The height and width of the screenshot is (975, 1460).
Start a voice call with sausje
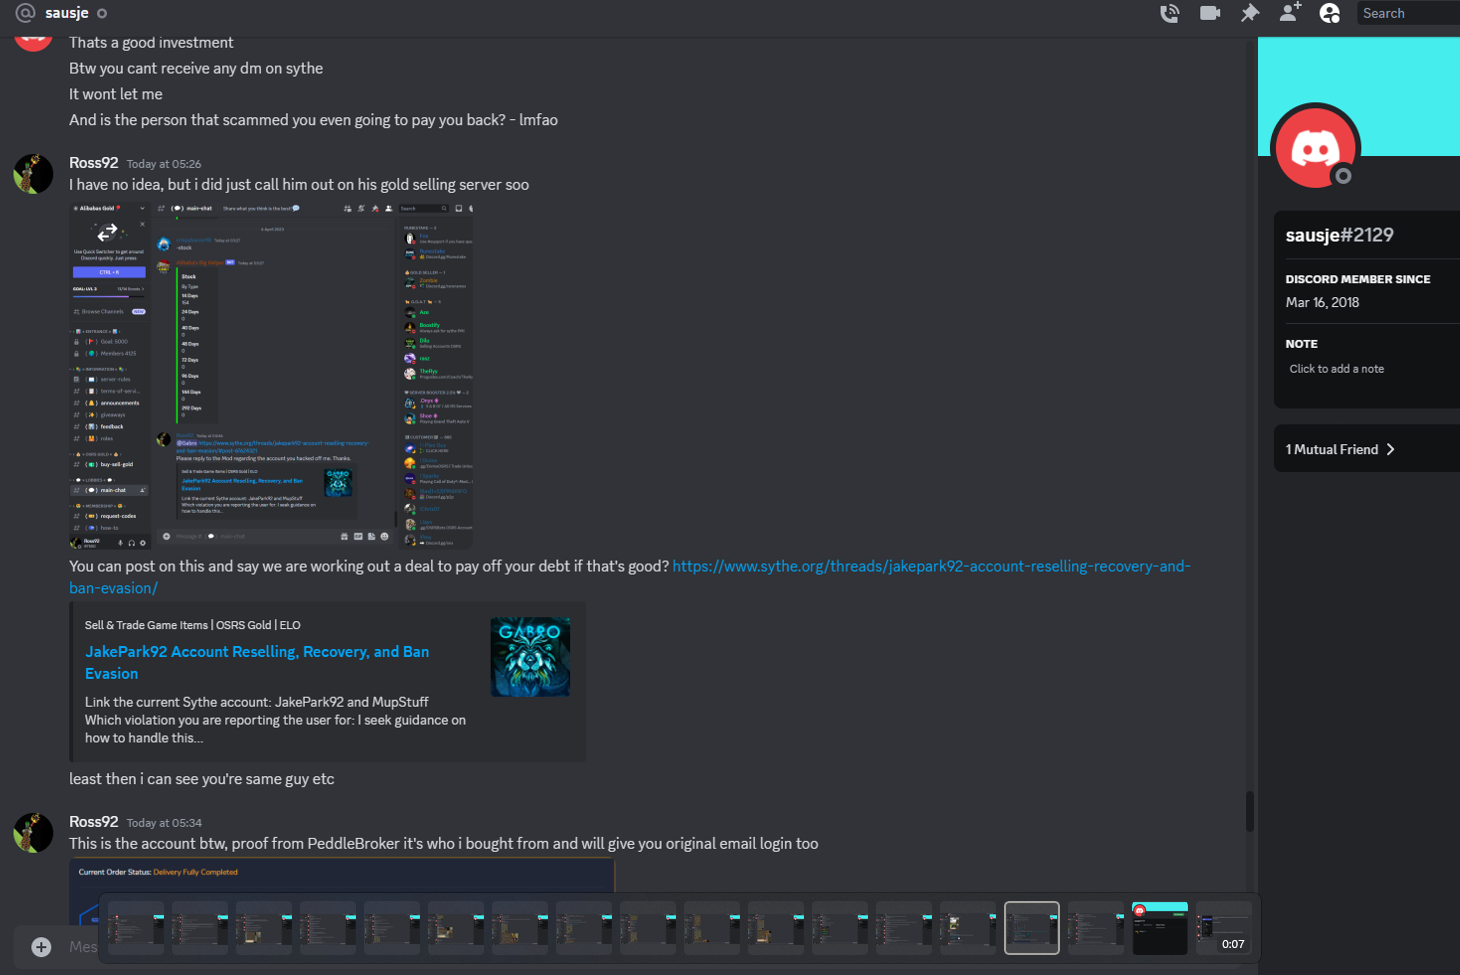click(x=1169, y=13)
